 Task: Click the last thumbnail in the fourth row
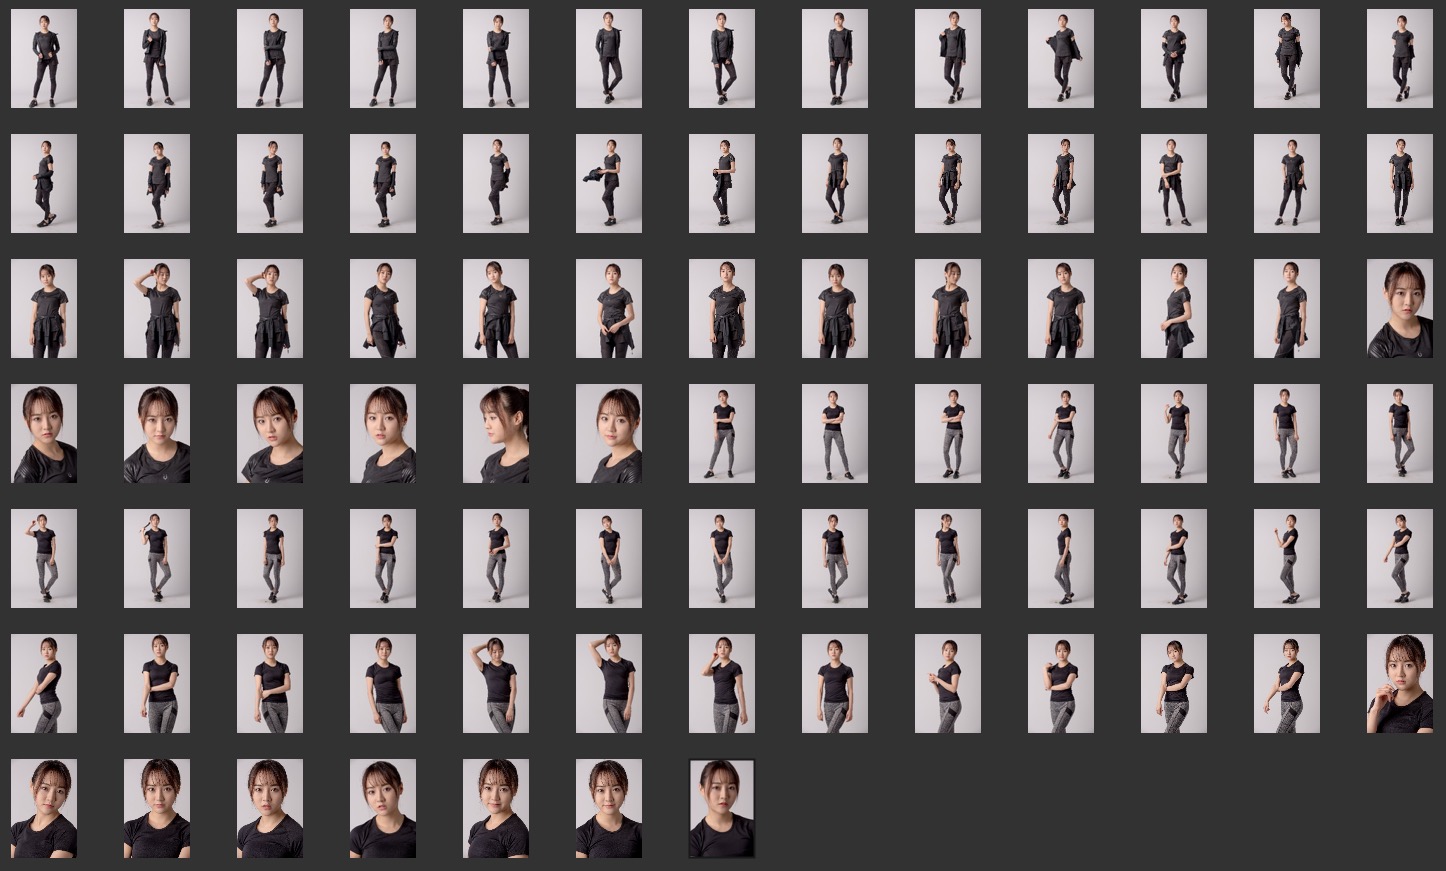pyautogui.click(x=1399, y=434)
